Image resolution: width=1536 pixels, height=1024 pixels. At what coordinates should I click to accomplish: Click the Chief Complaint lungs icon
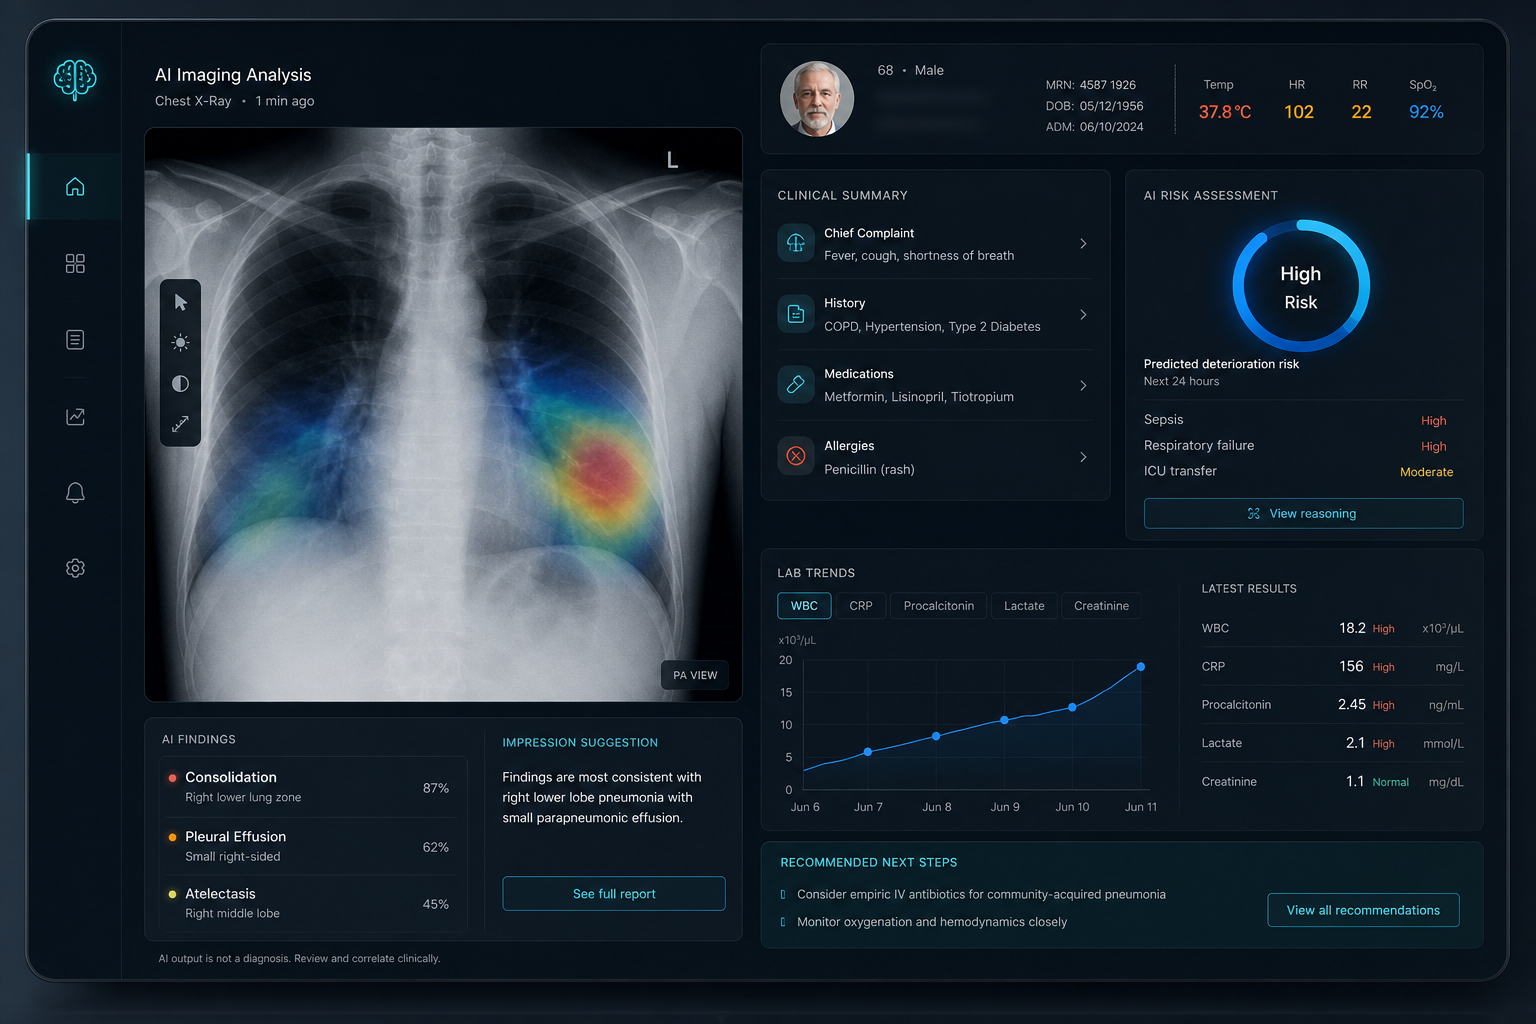796,243
